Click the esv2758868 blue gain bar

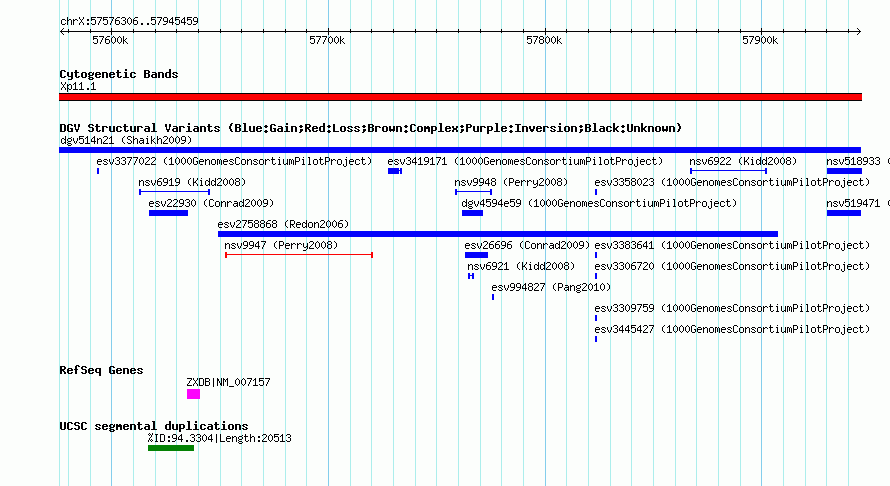tap(498, 234)
